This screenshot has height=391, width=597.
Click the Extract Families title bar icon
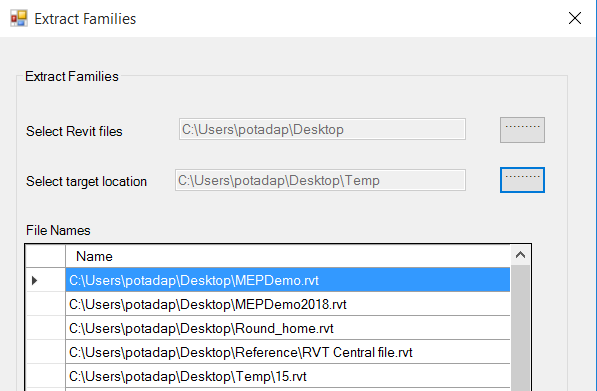(x=19, y=18)
